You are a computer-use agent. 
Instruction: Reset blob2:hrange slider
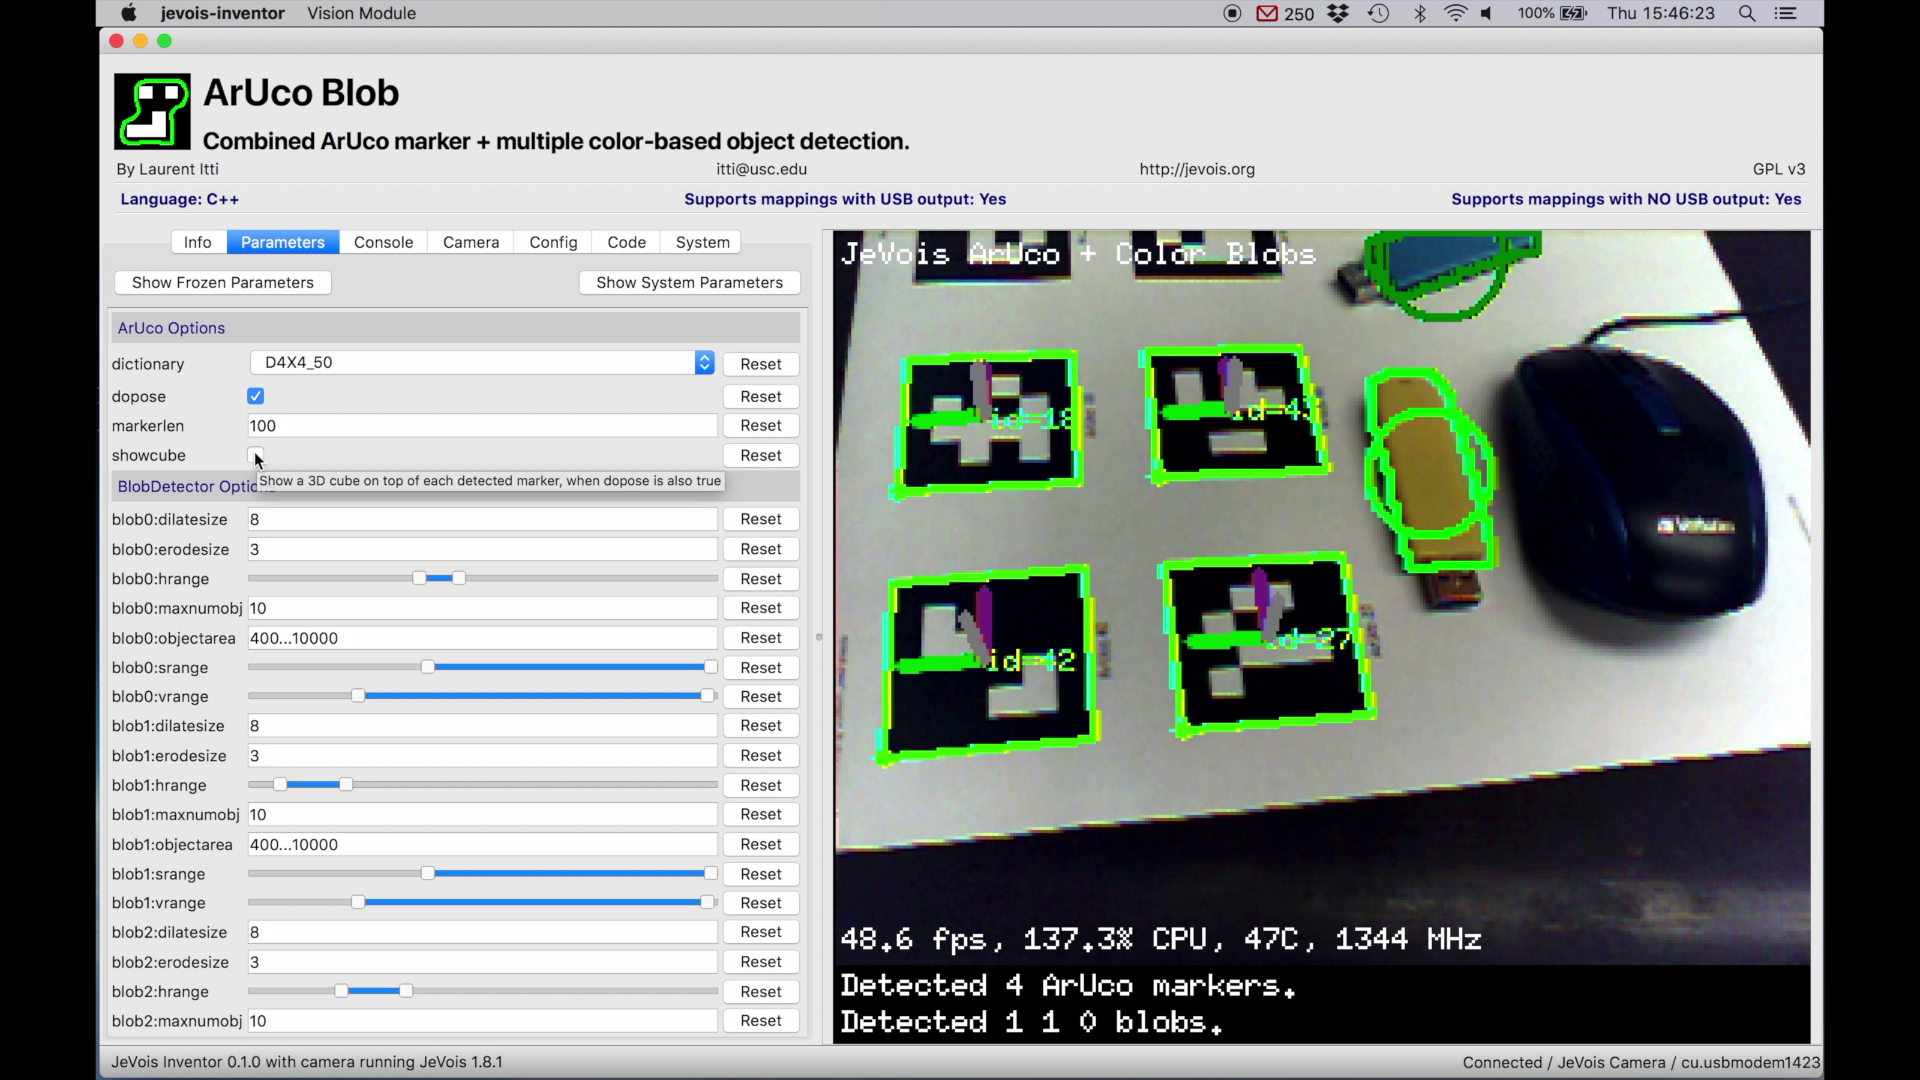760,992
